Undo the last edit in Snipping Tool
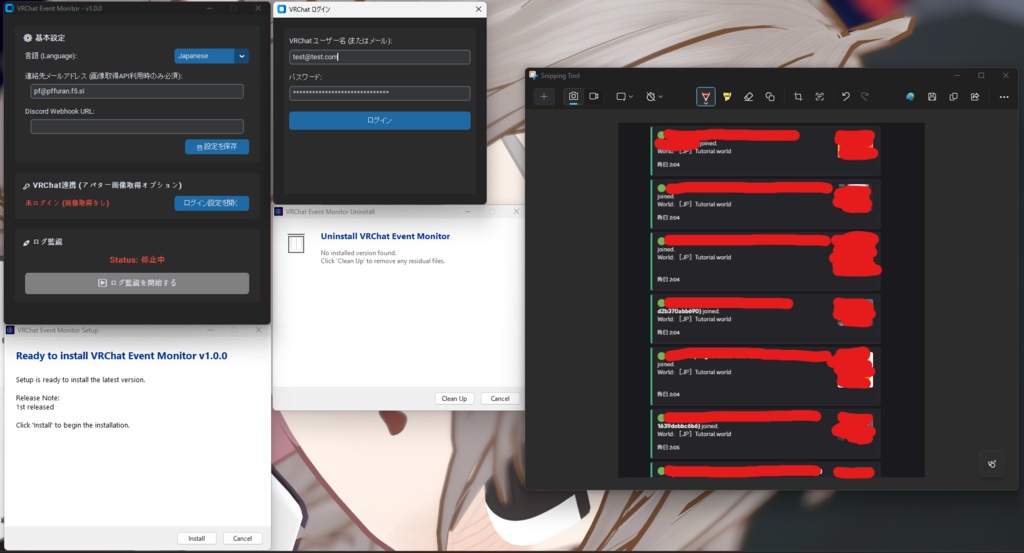The image size is (1024, 553). [x=846, y=97]
